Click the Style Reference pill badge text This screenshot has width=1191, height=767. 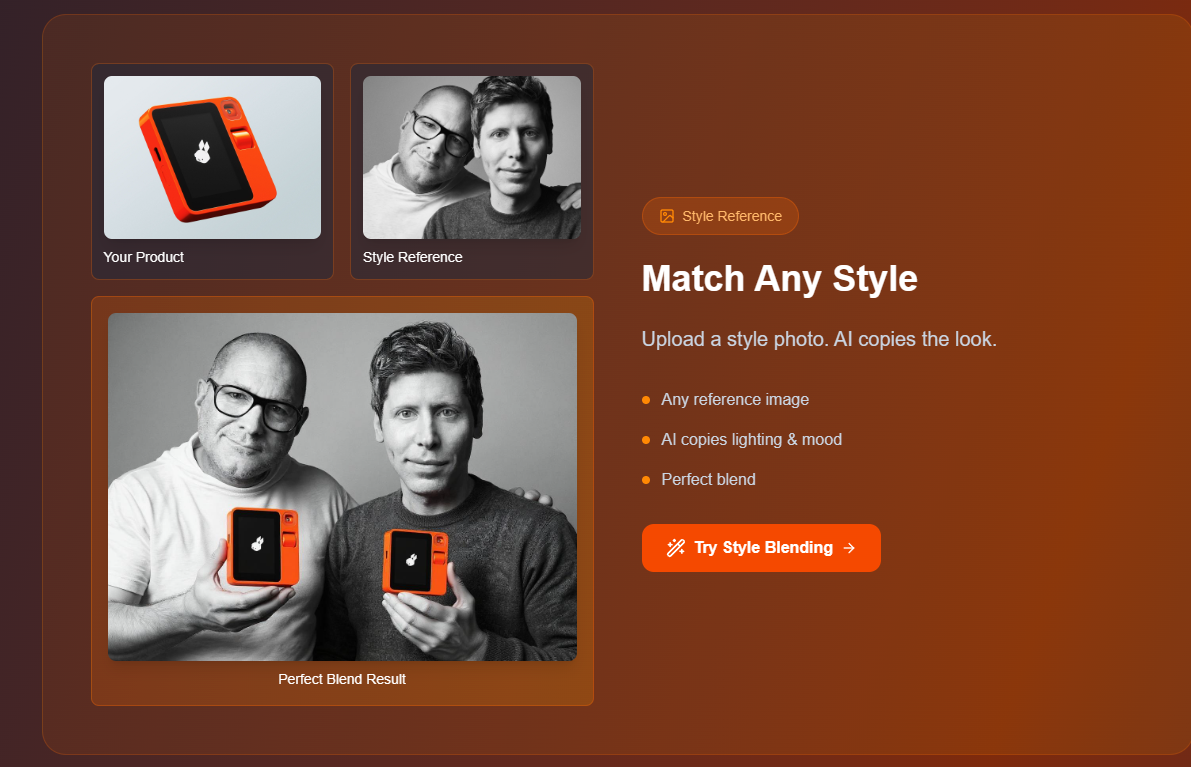point(731,216)
